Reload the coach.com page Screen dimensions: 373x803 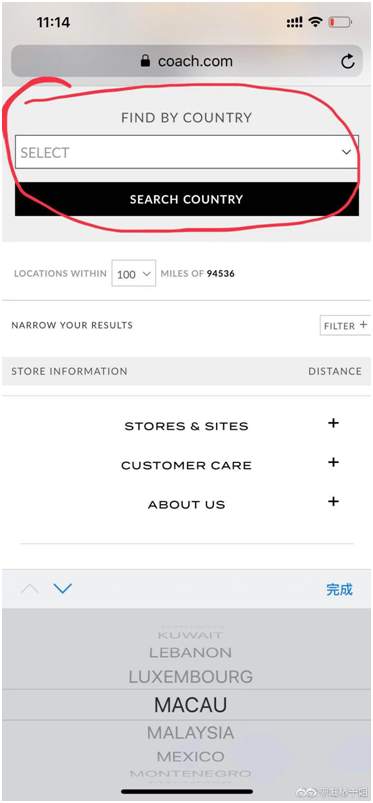click(x=348, y=62)
